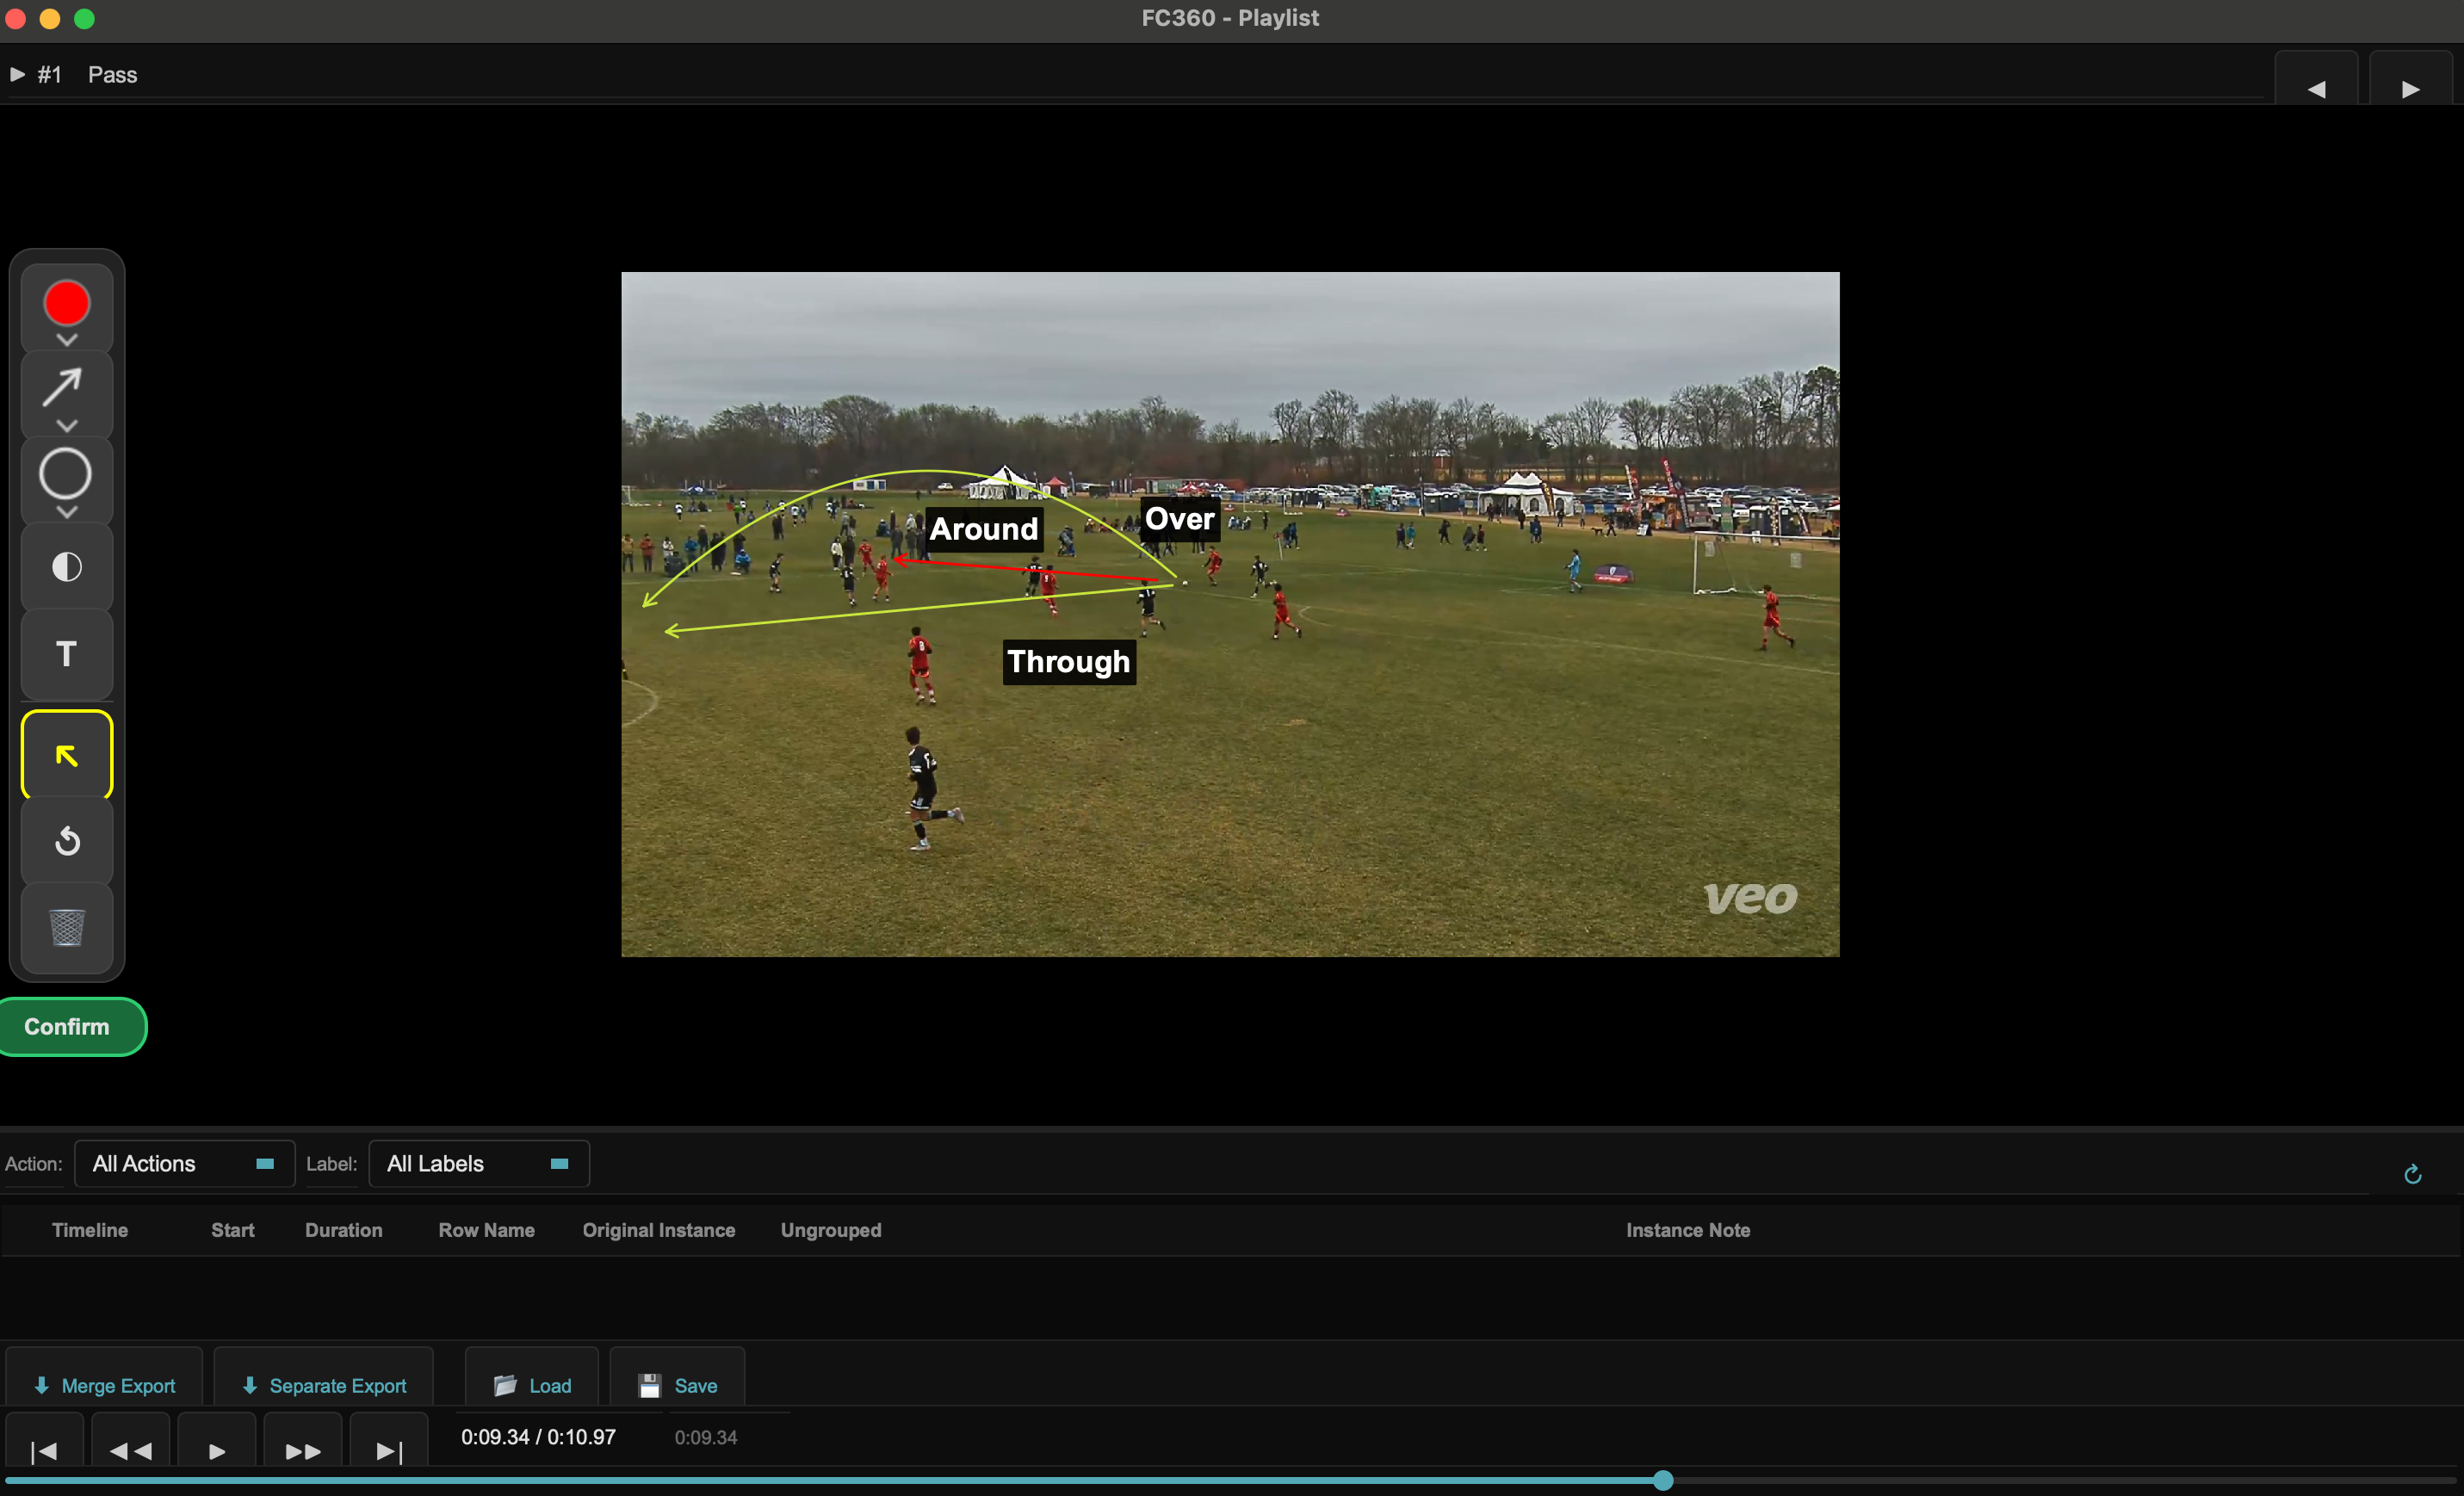The width and height of the screenshot is (2464, 1496).
Task: Undo the last annotation
Action: 66,841
